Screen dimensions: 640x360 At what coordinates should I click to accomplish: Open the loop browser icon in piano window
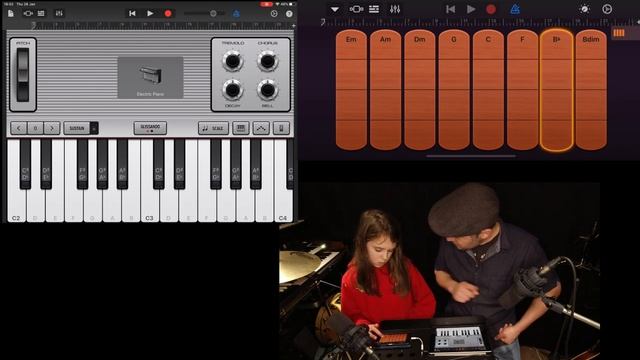[274, 13]
